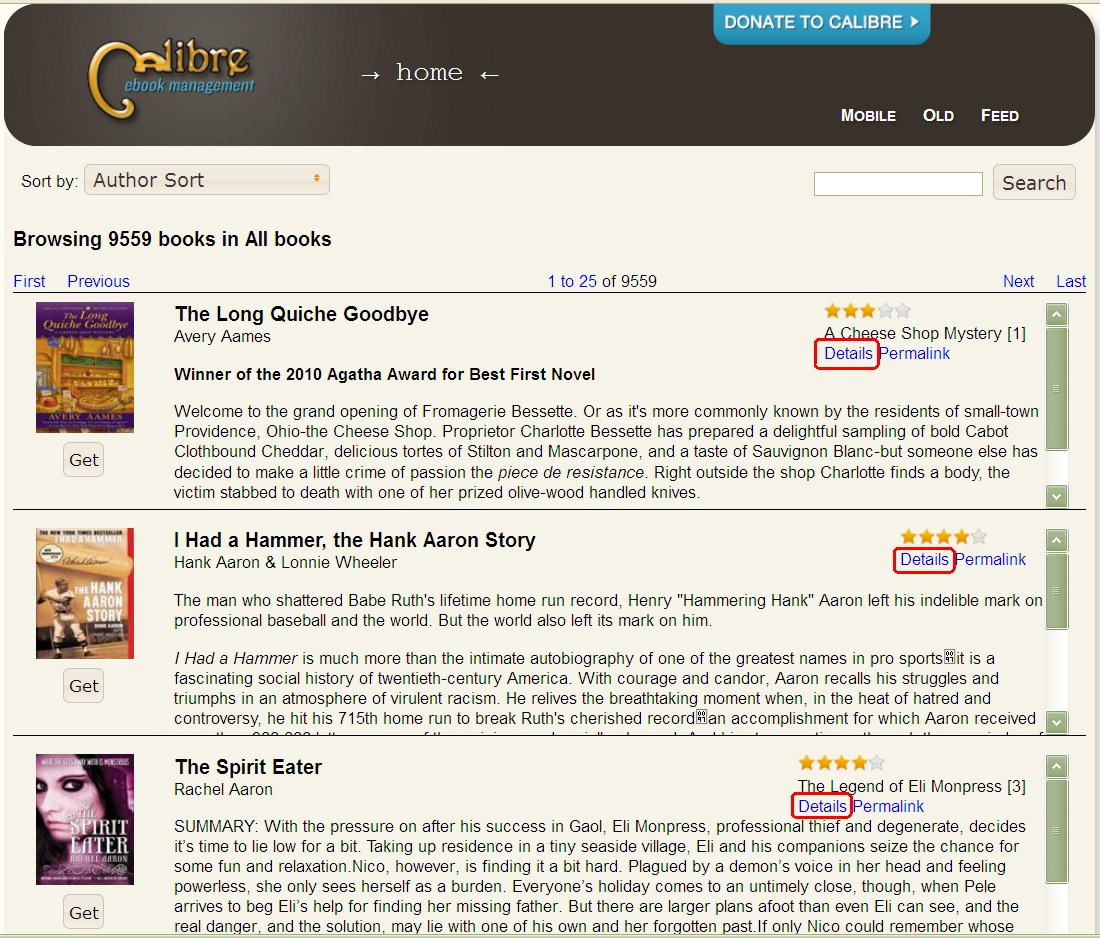Click title I Had a Hammer, the Hank Aaron Story

pos(355,540)
